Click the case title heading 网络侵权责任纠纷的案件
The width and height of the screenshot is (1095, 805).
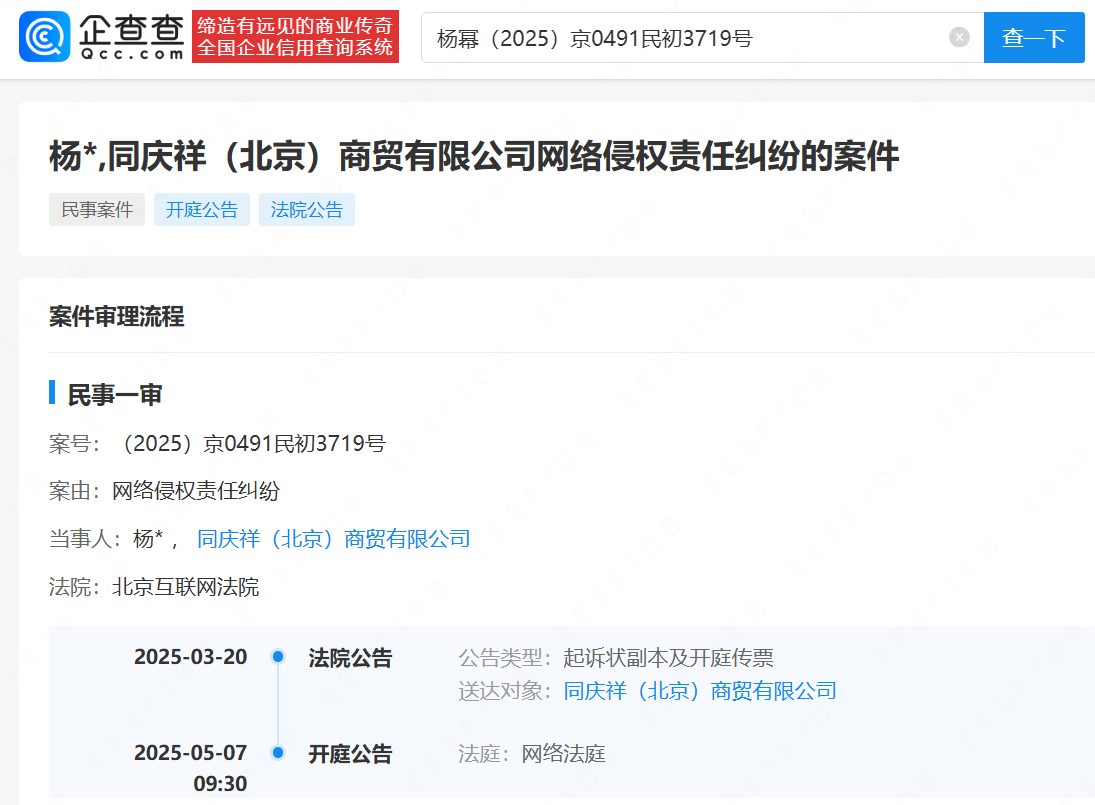[474, 156]
